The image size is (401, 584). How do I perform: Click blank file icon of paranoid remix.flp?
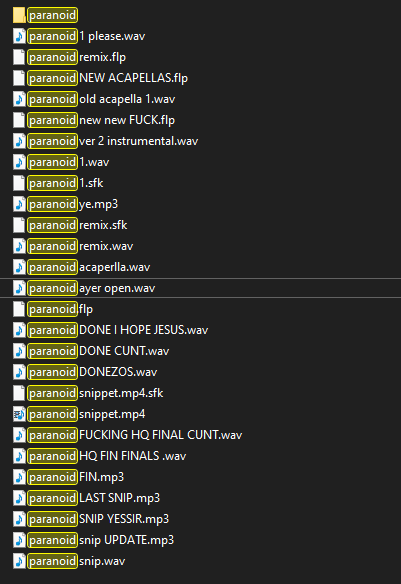coord(19,57)
